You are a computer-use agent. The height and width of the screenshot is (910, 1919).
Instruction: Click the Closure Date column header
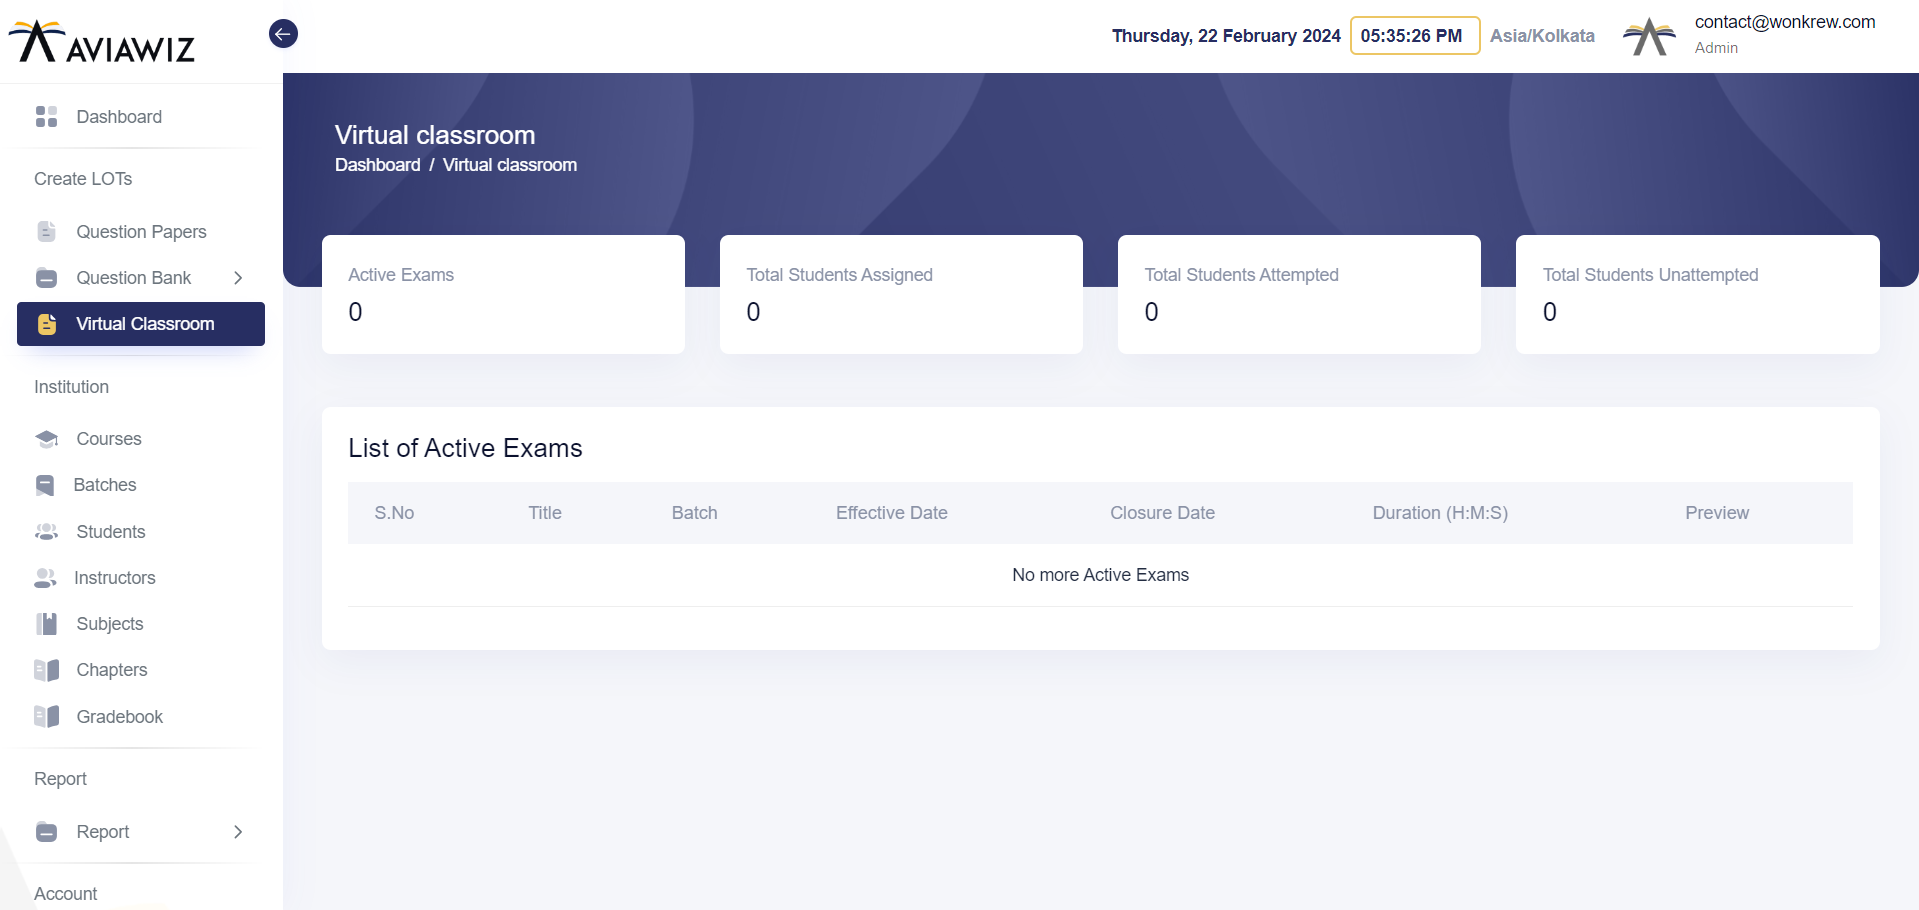pos(1162,513)
